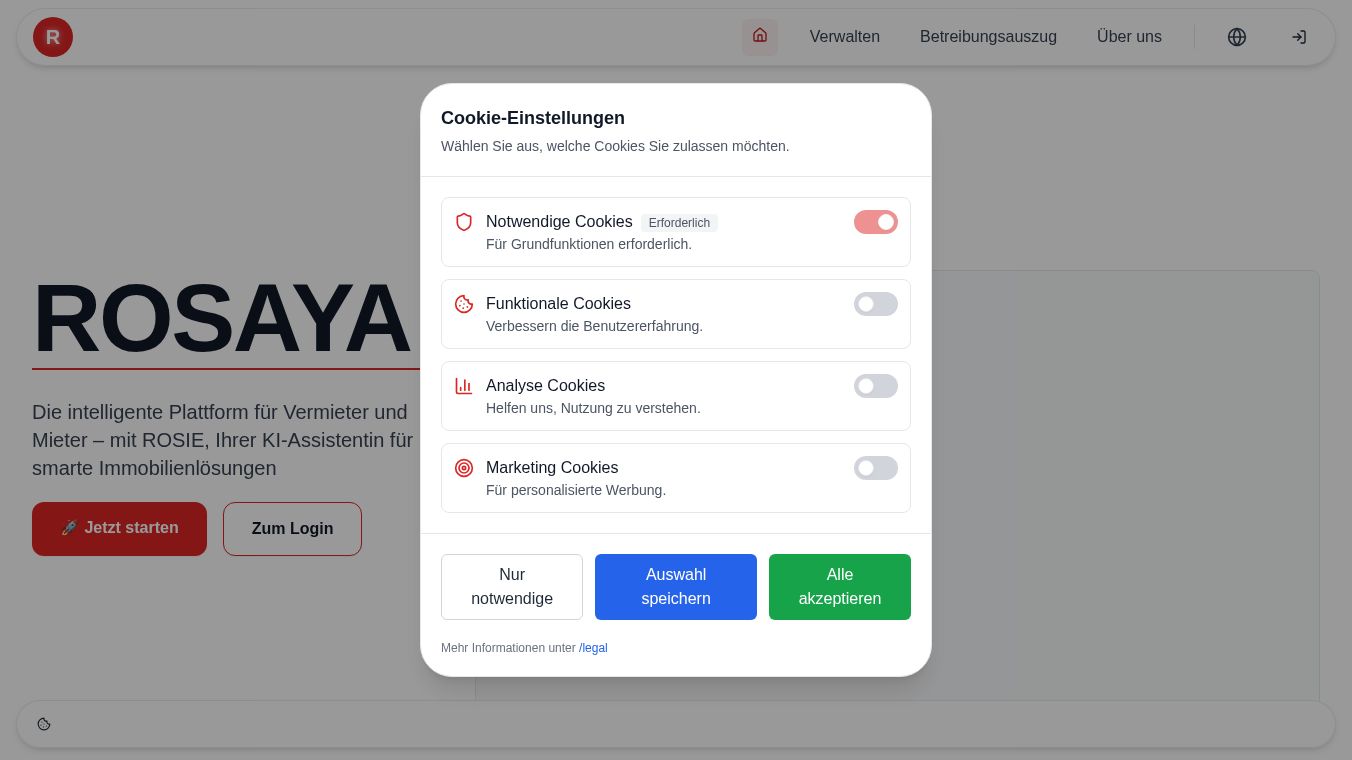This screenshot has width=1352, height=760.
Task: Click the red ROSAYA R logo
Action: coord(53,37)
